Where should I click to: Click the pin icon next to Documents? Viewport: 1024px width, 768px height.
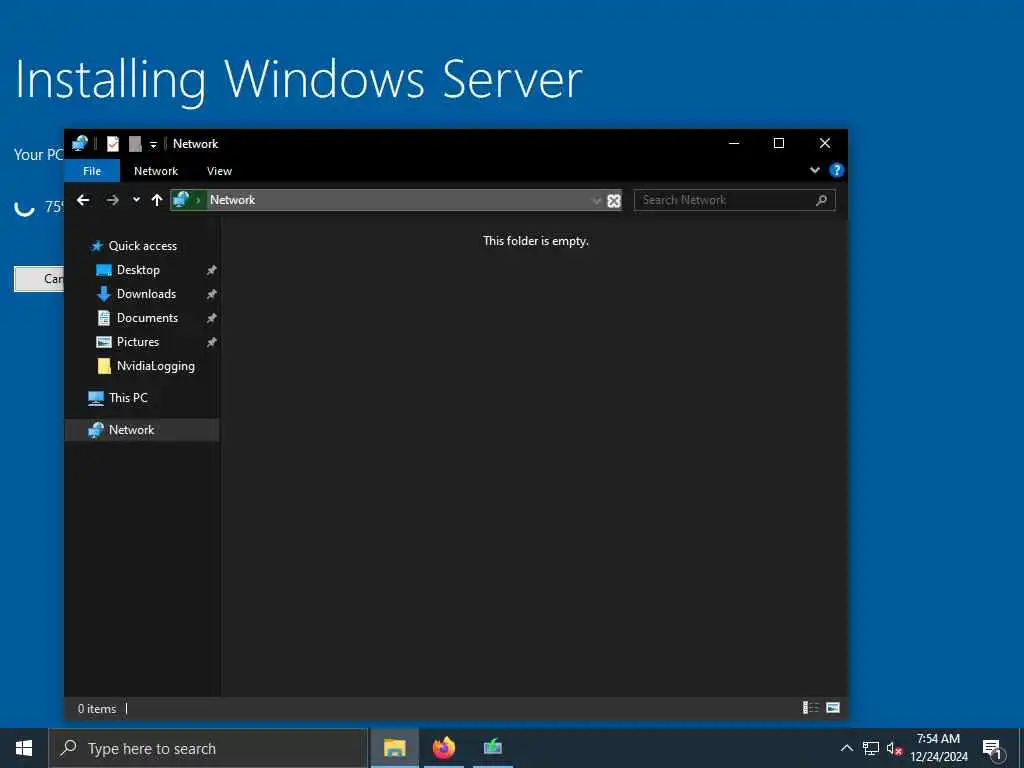pyautogui.click(x=212, y=319)
